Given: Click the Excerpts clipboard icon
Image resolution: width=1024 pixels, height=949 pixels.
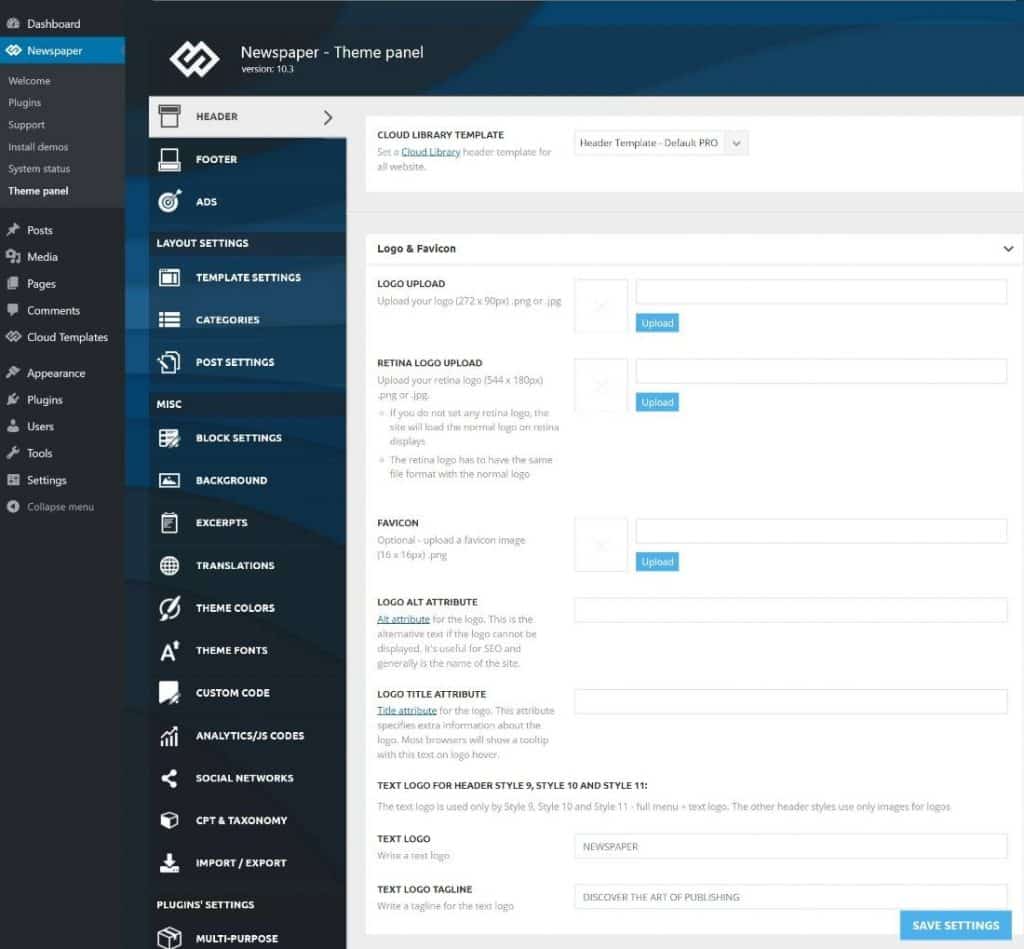Looking at the screenshot, I should (x=169, y=523).
